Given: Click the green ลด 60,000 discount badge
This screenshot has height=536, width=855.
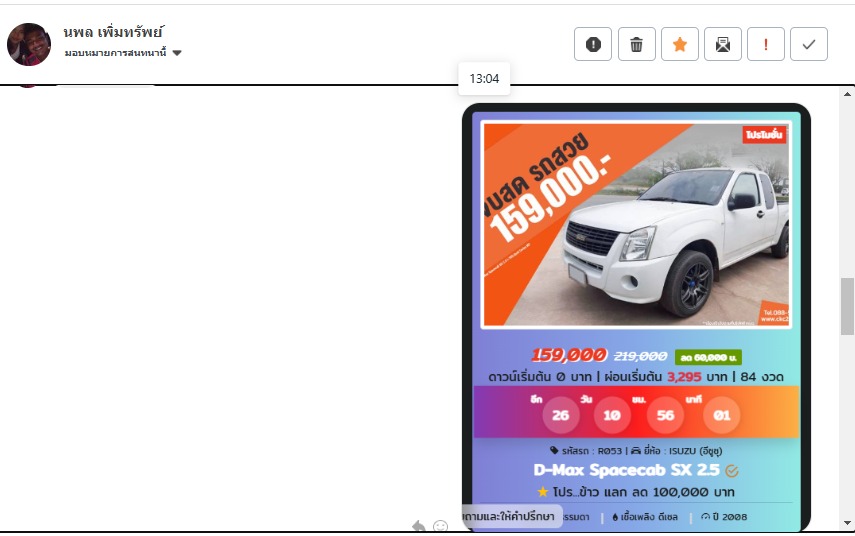Looking at the screenshot, I should point(708,357).
